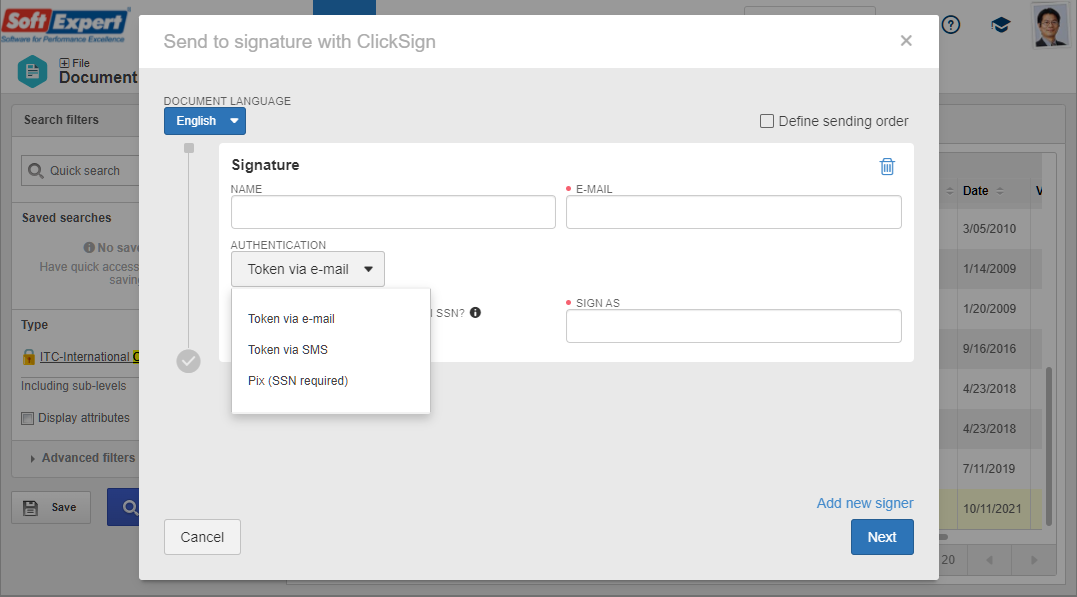Open the help question mark icon
This screenshot has width=1077, height=597.
(x=951, y=25)
